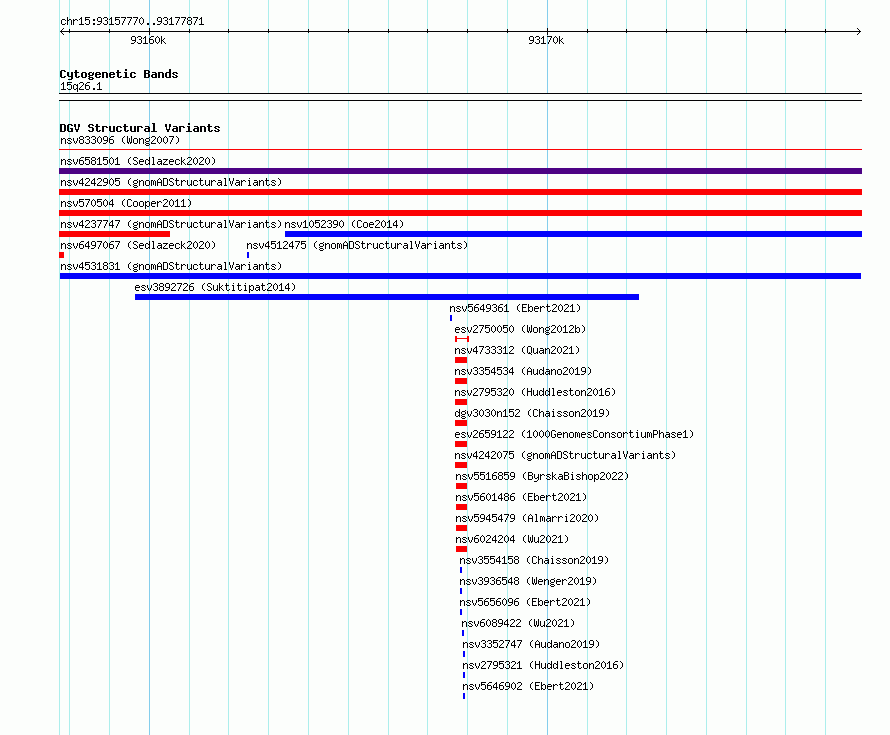Screen dimensions: 890x735
Task: Click nsv5649361 (Ebert2021) label
Action: [515, 308]
